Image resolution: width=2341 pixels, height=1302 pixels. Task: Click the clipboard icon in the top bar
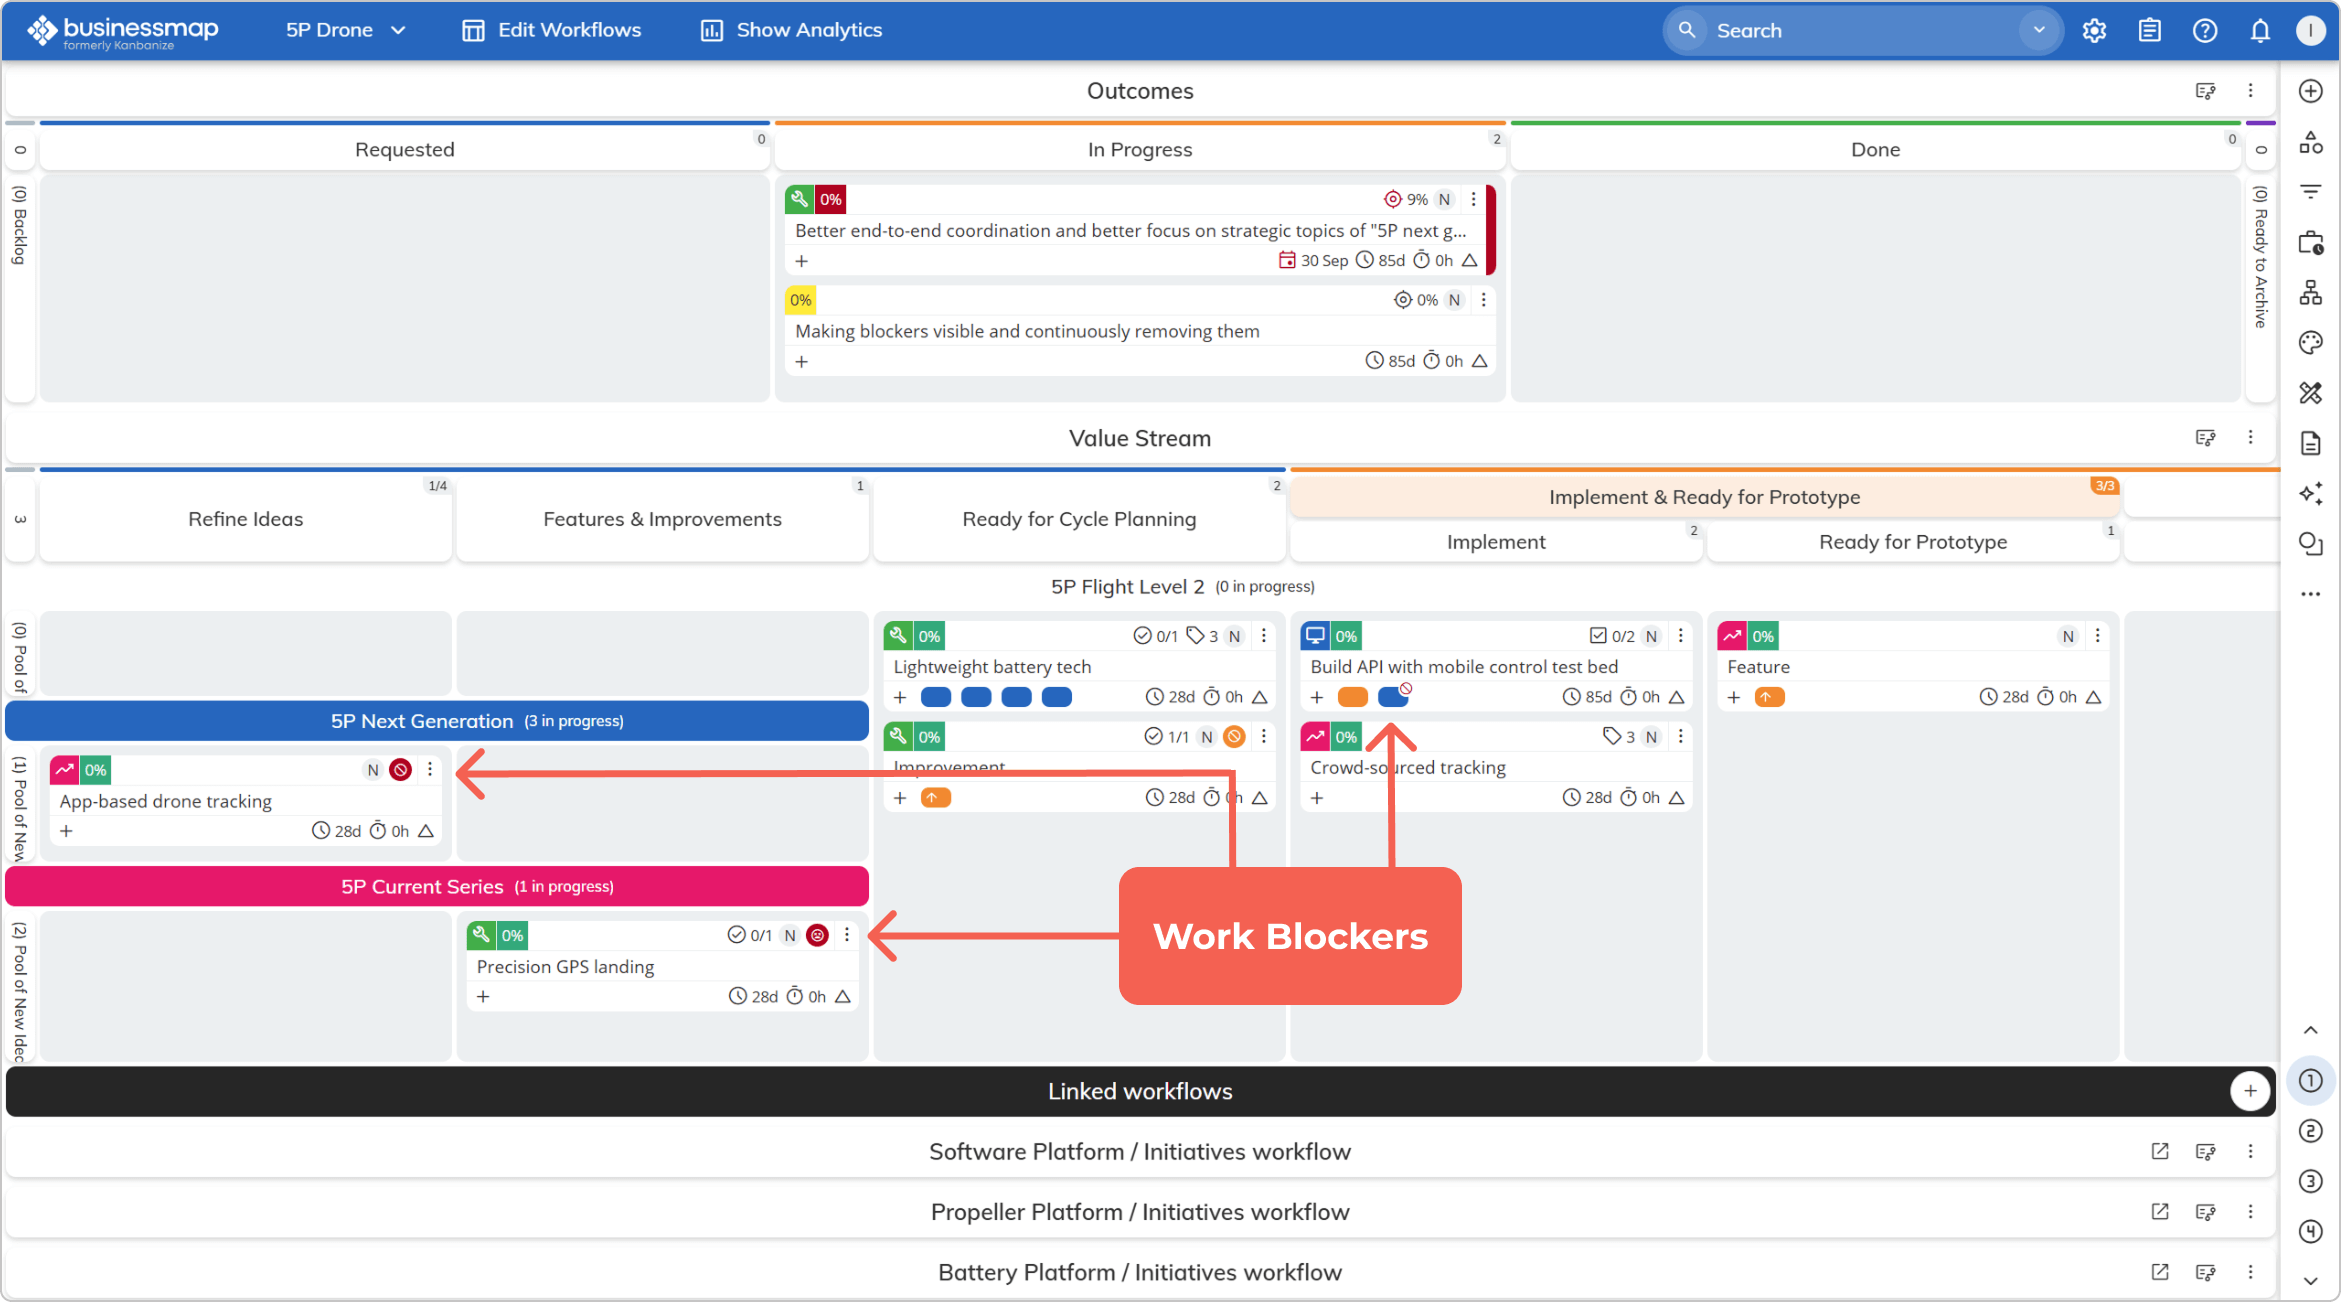[2148, 30]
